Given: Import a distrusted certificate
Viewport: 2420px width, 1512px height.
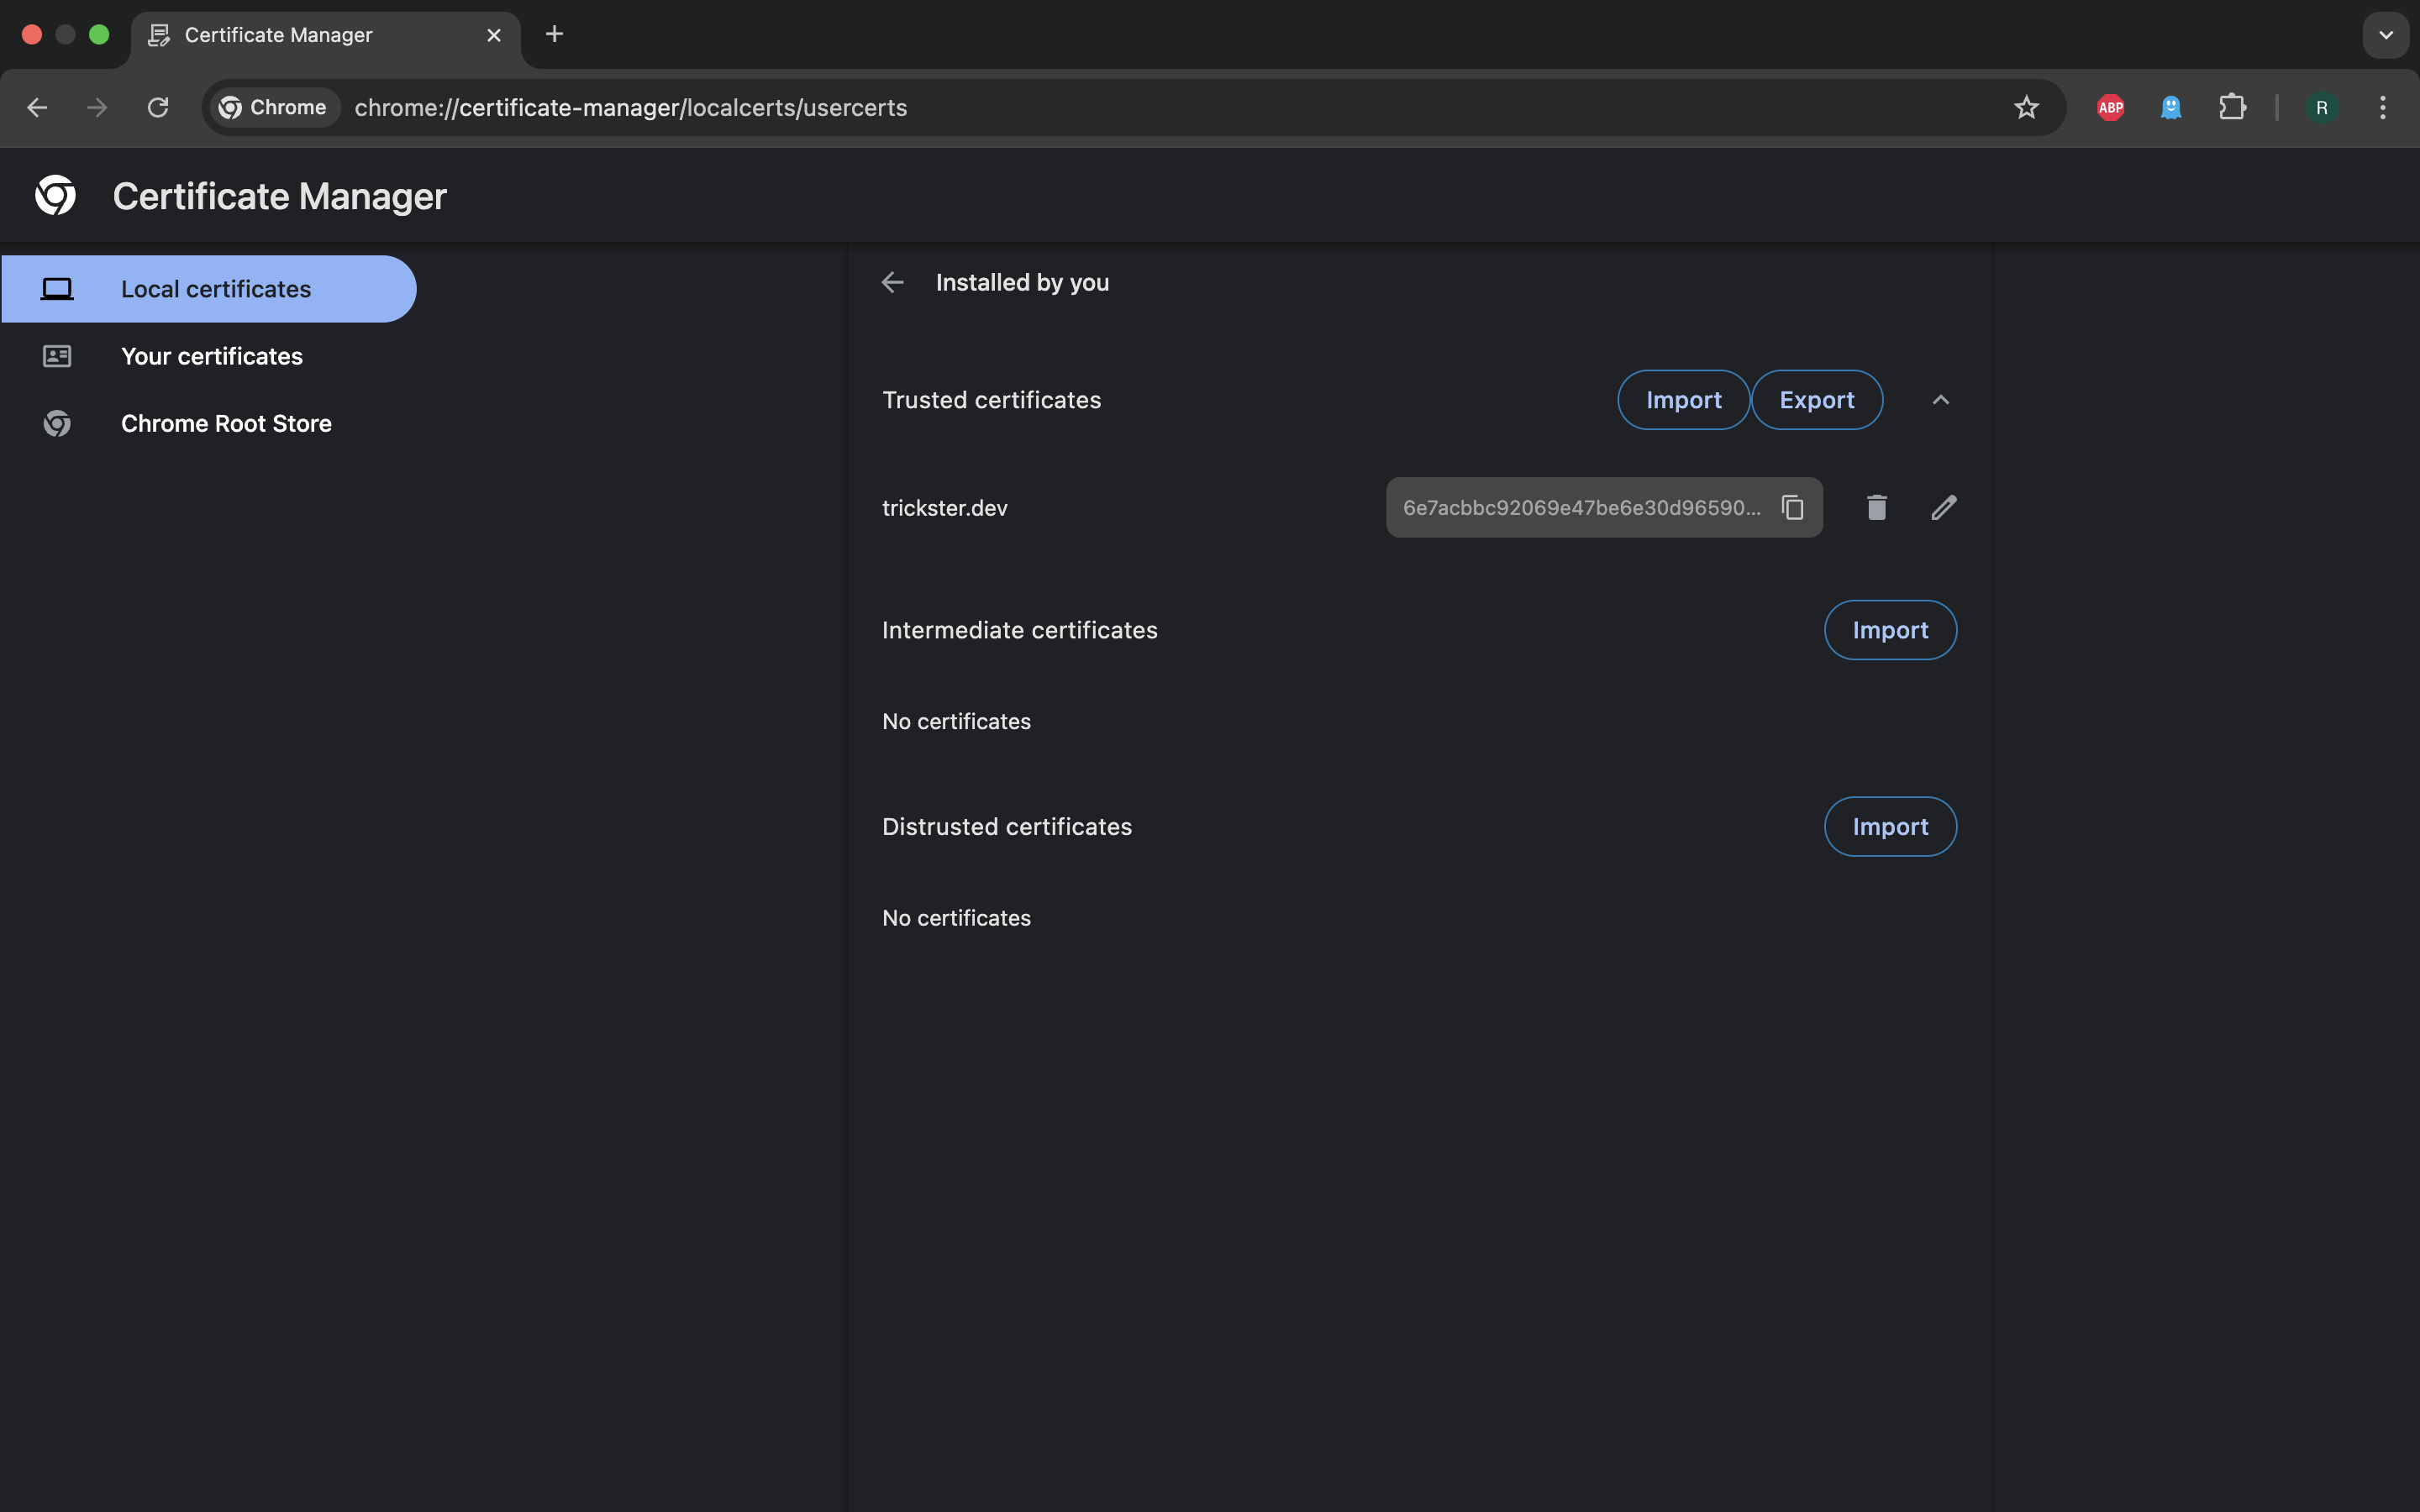Looking at the screenshot, I should pyautogui.click(x=1889, y=827).
